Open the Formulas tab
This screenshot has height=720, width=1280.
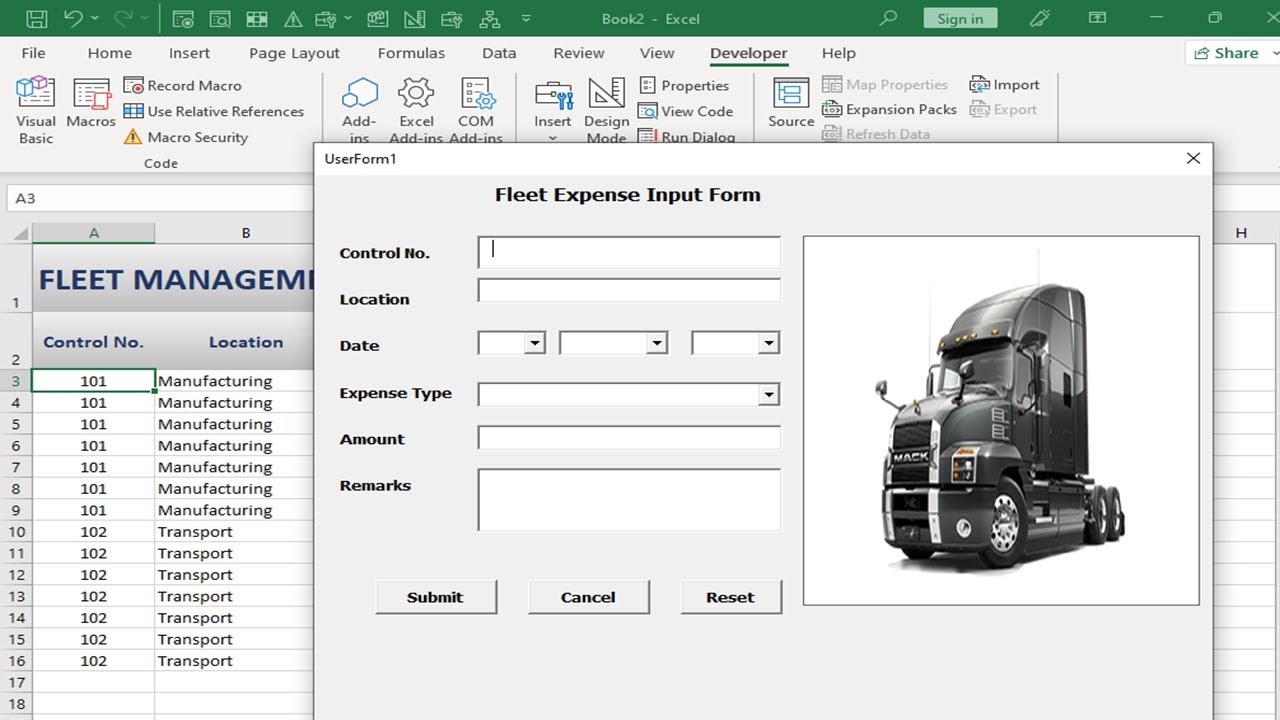pyautogui.click(x=411, y=53)
